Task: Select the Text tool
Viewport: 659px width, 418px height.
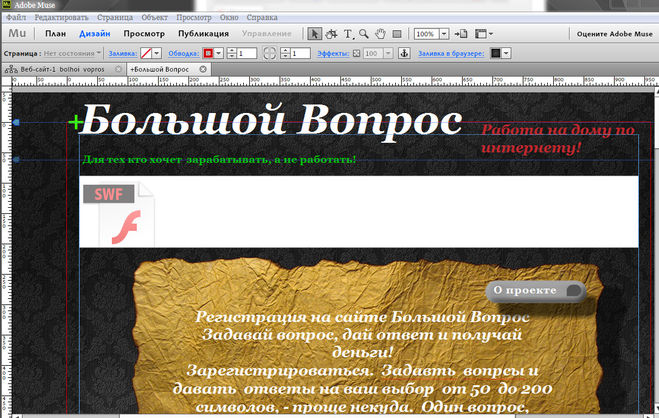Action: coord(348,34)
